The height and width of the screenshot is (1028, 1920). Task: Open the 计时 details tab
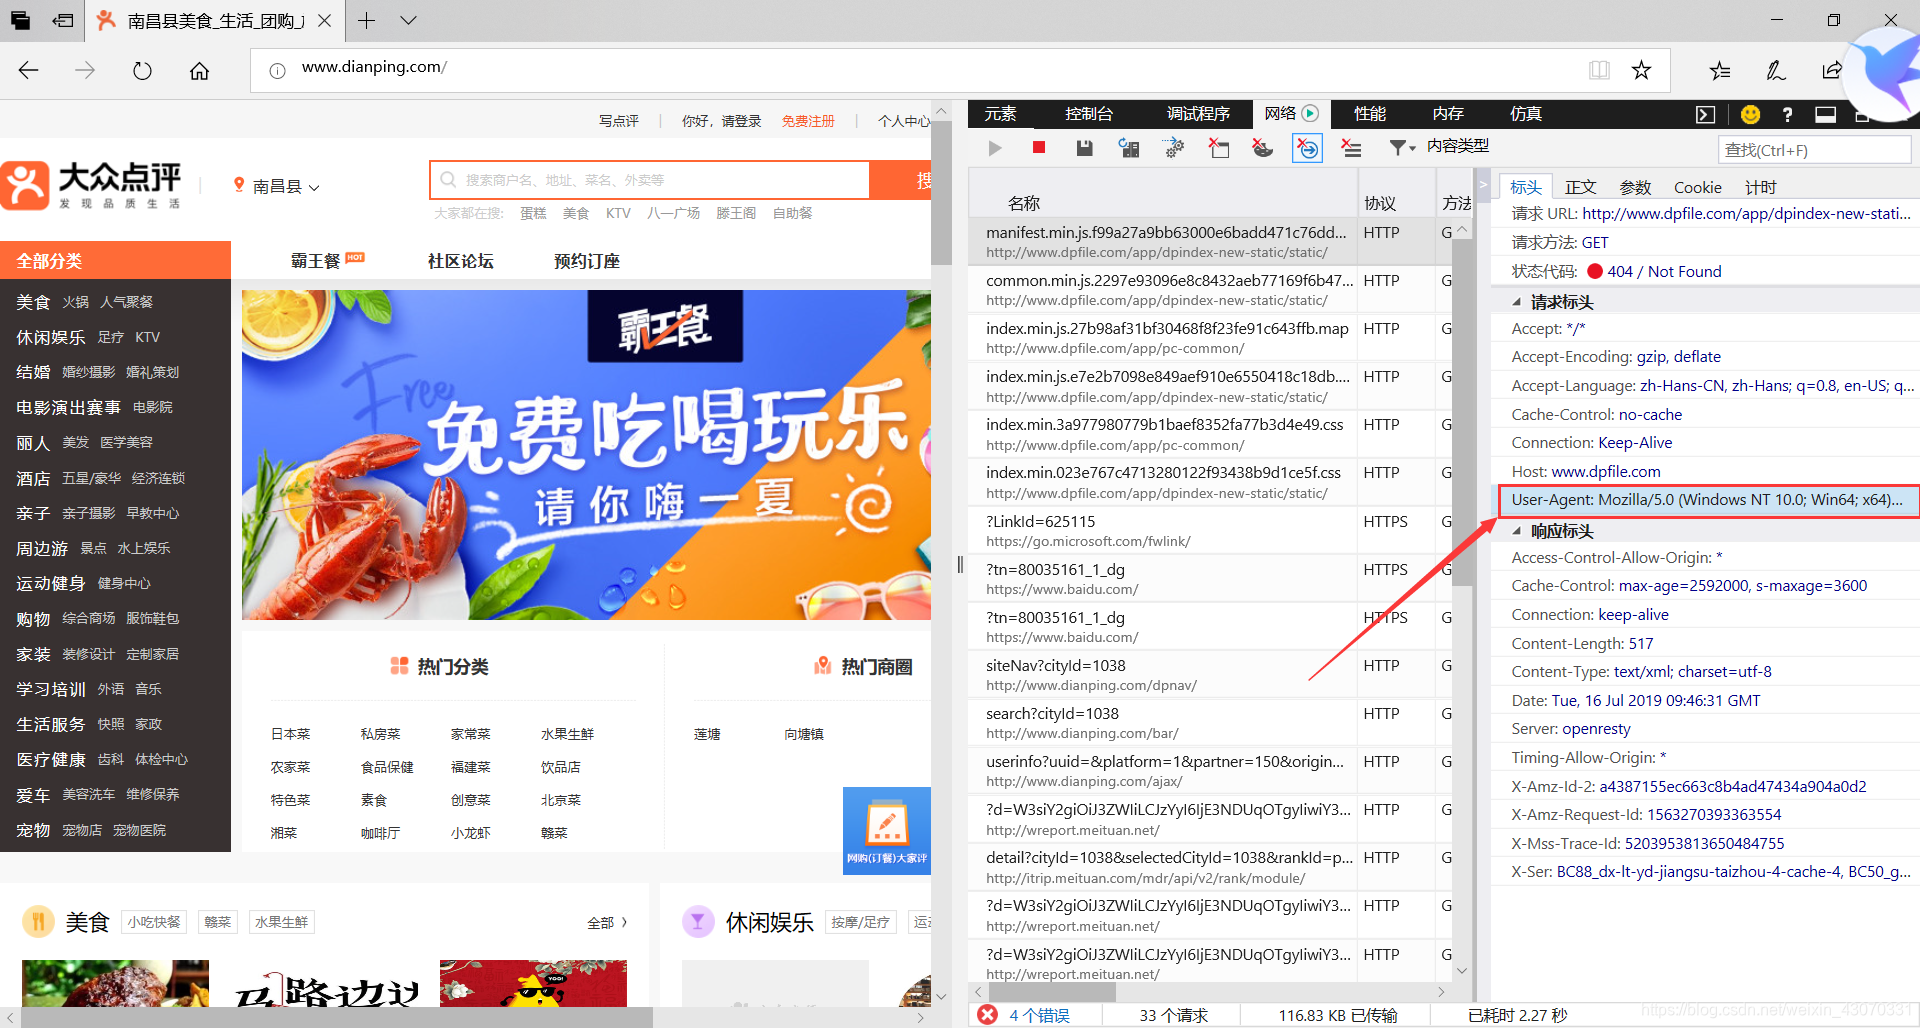click(x=1760, y=187)
